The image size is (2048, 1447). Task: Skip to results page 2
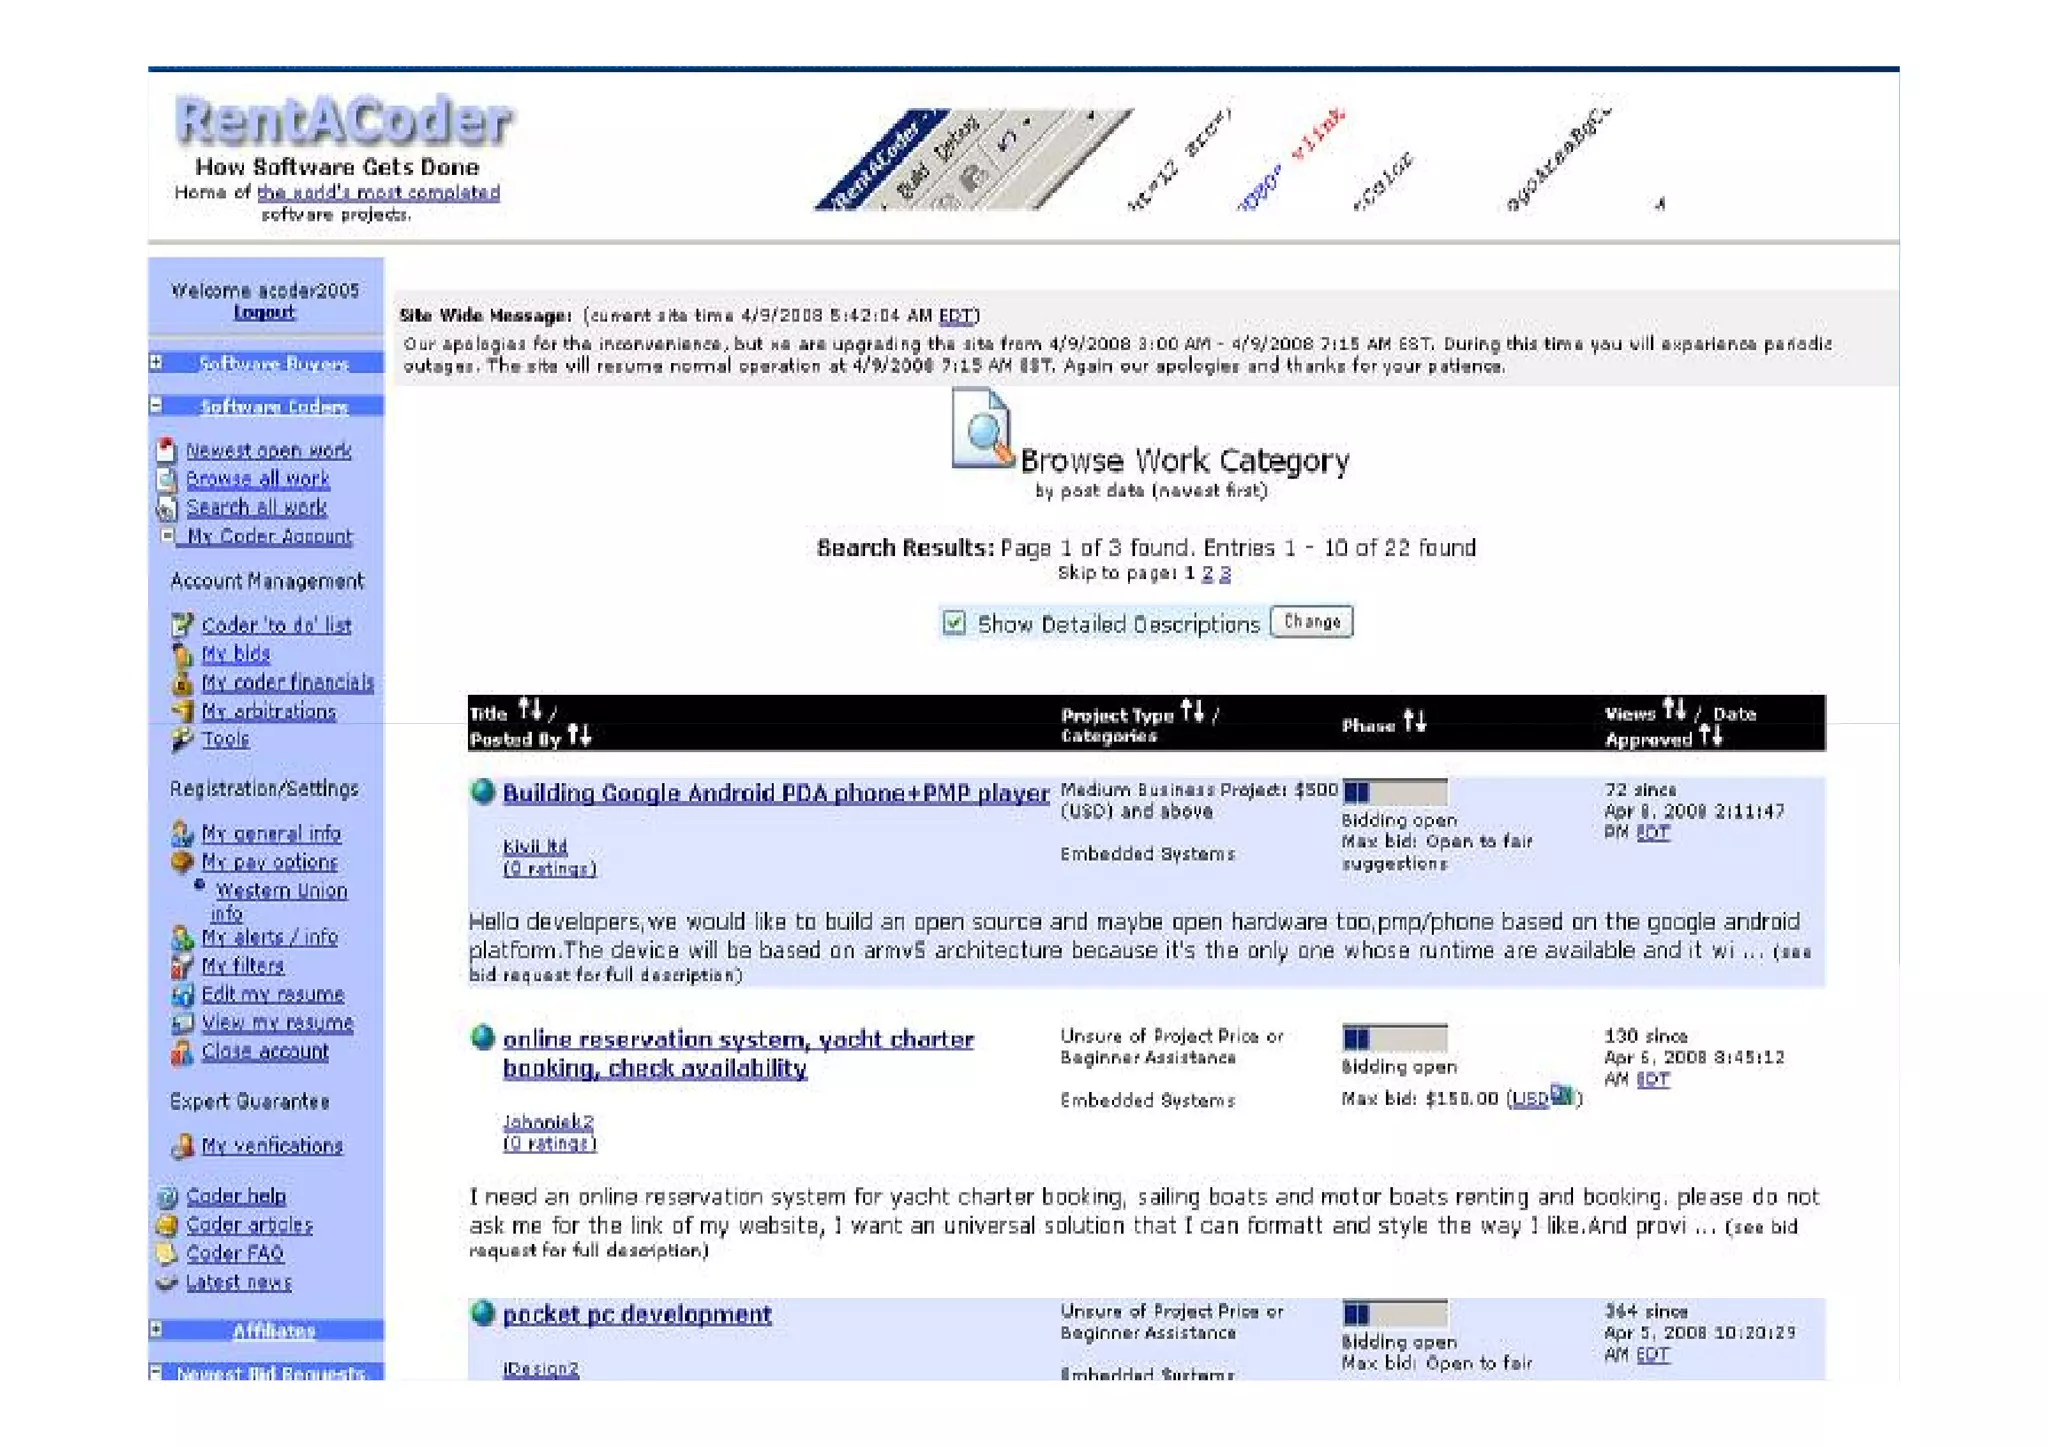pos(1207,573)
